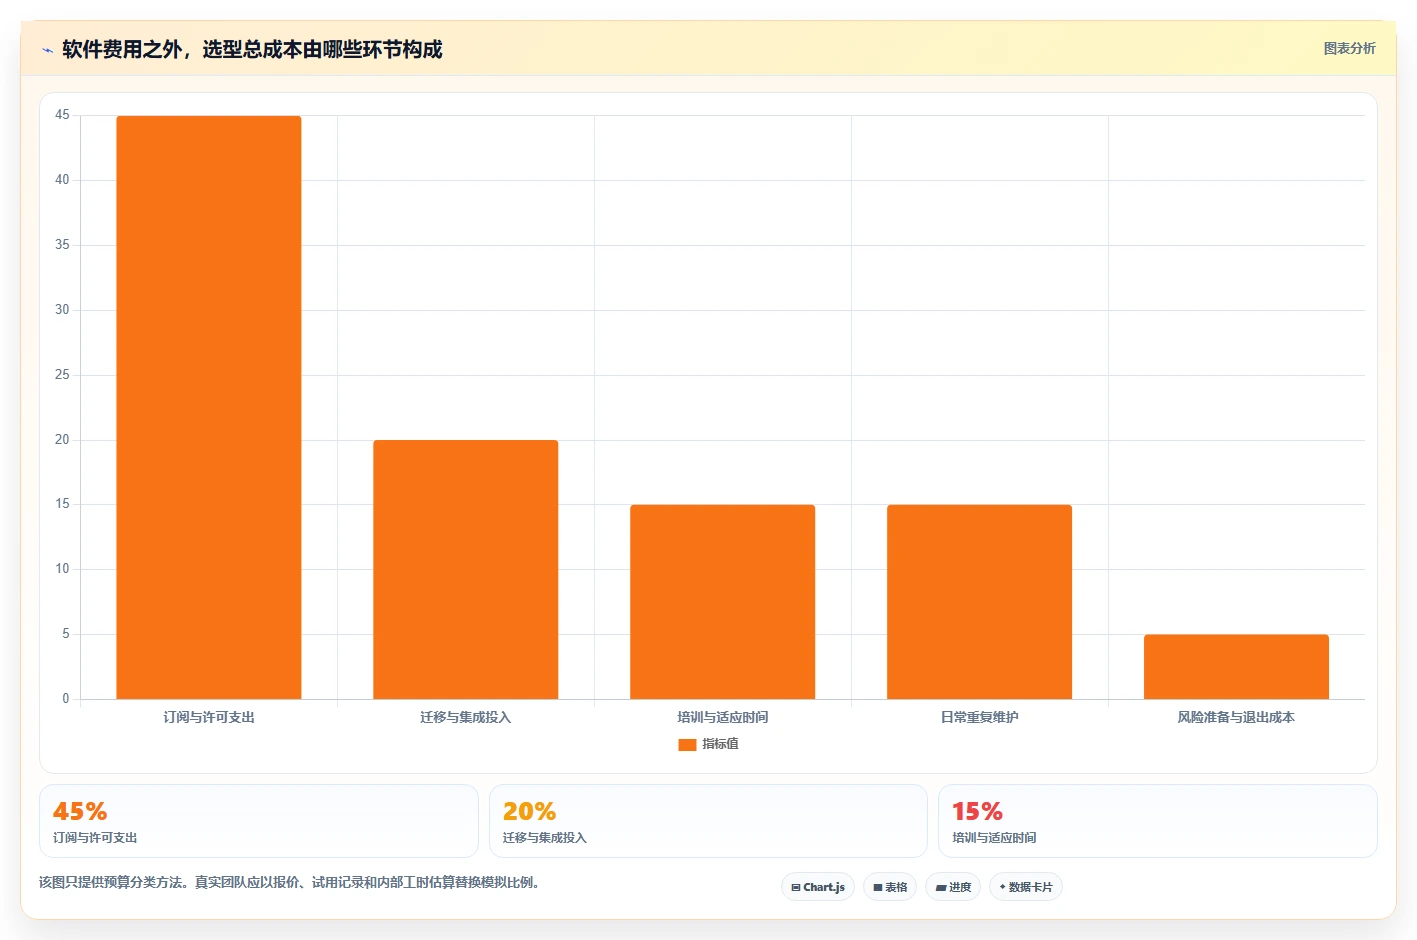Click the 图表分析 label in the header
Screen dimensions: 1417x940
pyautogui.click(x=1349, y=48)
